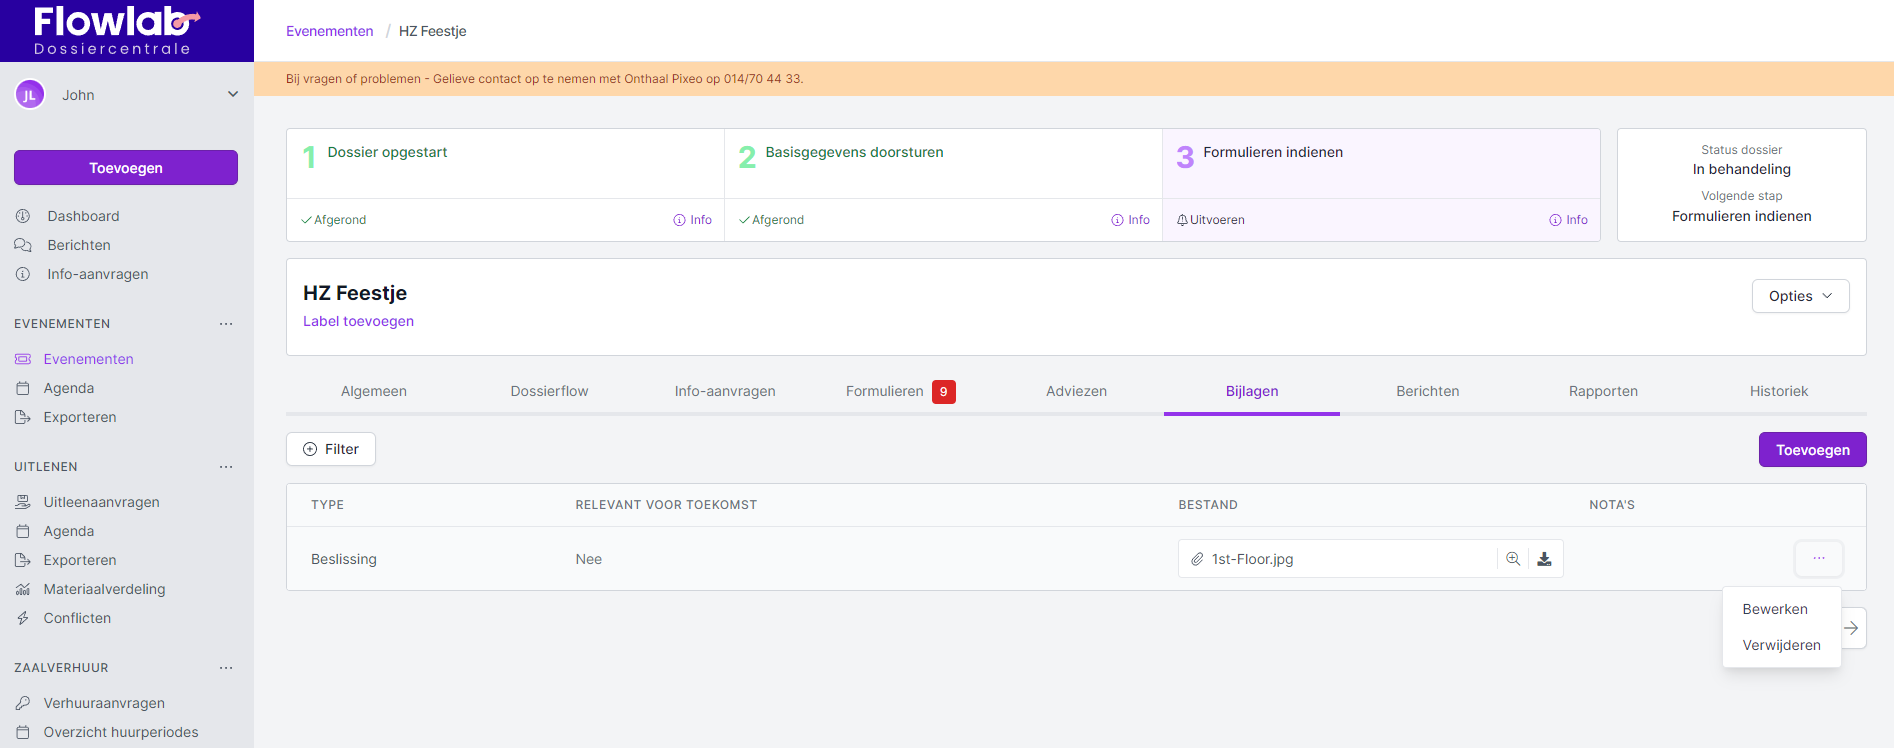
Task: Click the JL user avatar
Action: (x=30, y=95)
